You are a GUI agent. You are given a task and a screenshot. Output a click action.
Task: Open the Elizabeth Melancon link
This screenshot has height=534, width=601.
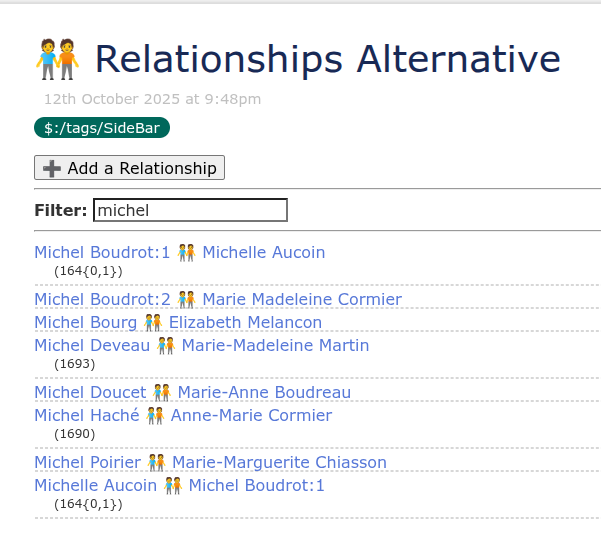click(245, 322)
